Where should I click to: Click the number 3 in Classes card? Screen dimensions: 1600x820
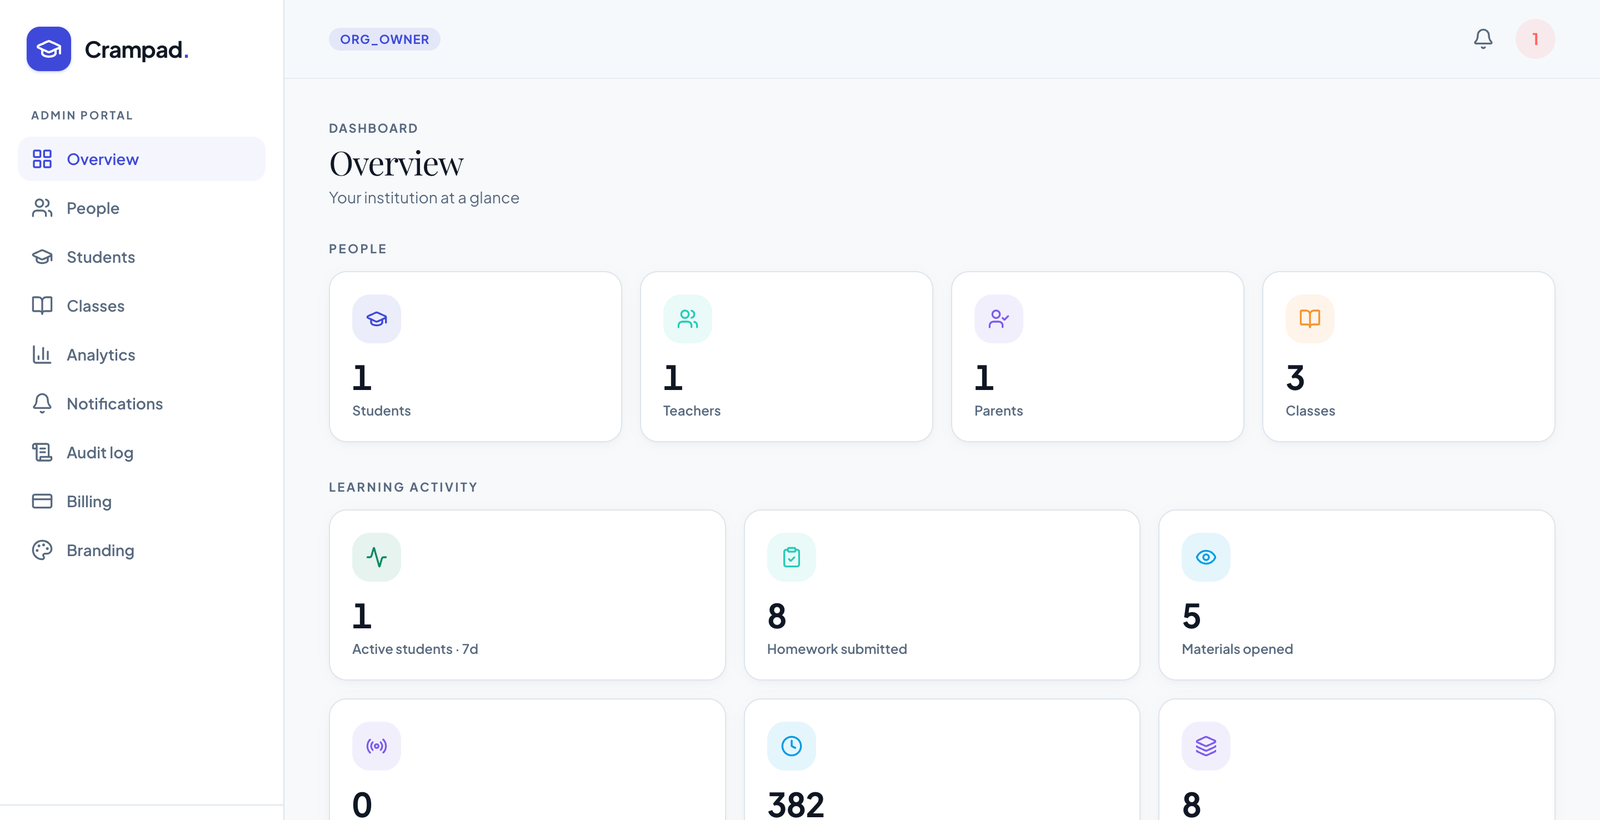coord(1295,378)
